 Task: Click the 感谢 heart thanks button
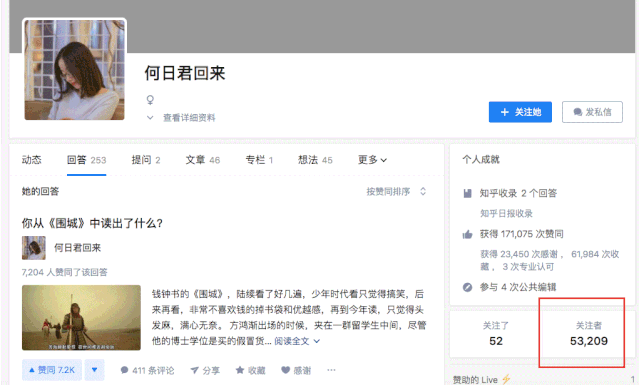click(x=296, y=370)
